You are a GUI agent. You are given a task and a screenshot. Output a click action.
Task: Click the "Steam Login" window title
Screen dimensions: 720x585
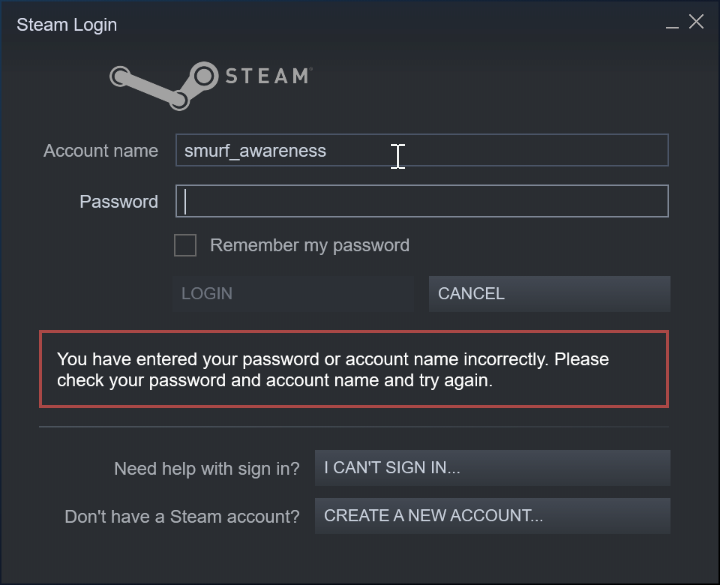[67, 25]
